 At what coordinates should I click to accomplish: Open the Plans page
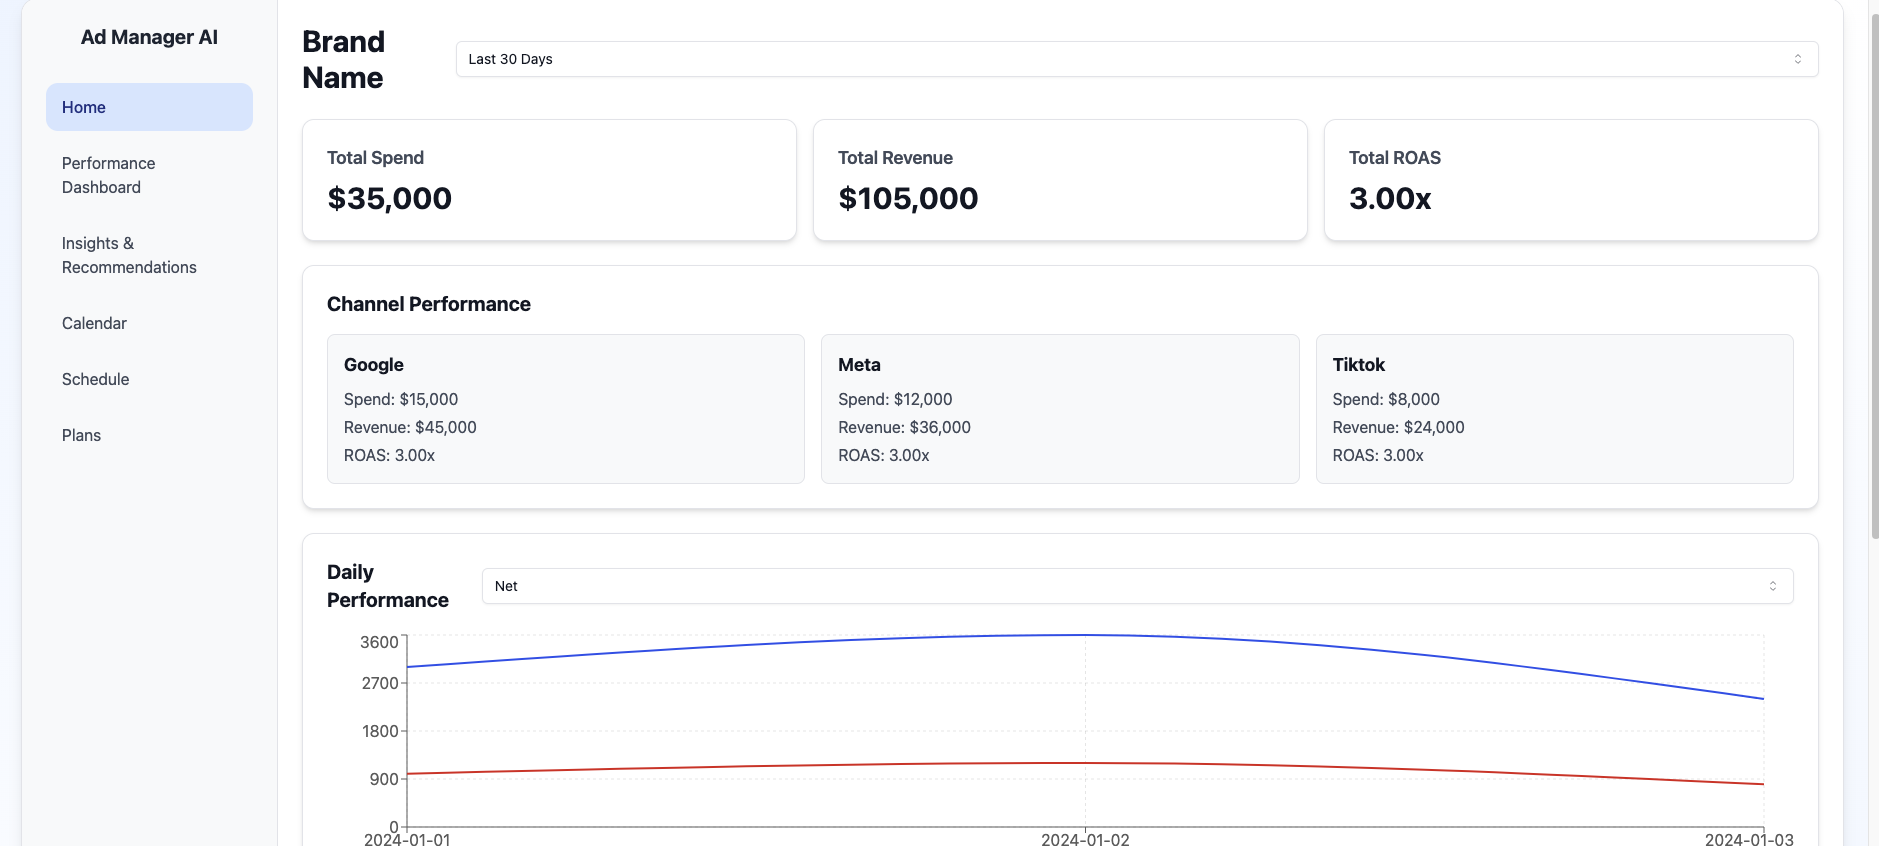(149, 435)
